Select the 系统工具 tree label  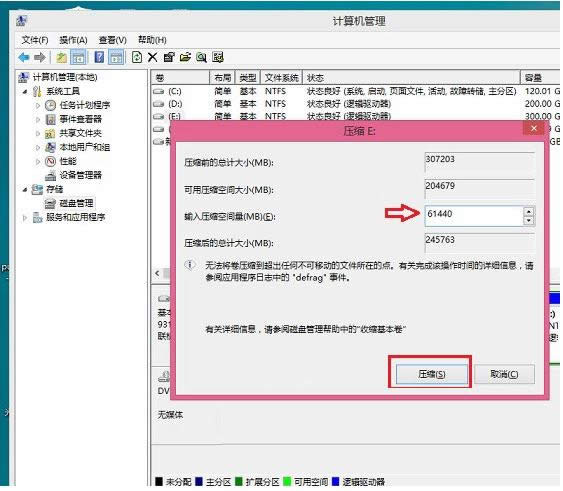point(63,91)
